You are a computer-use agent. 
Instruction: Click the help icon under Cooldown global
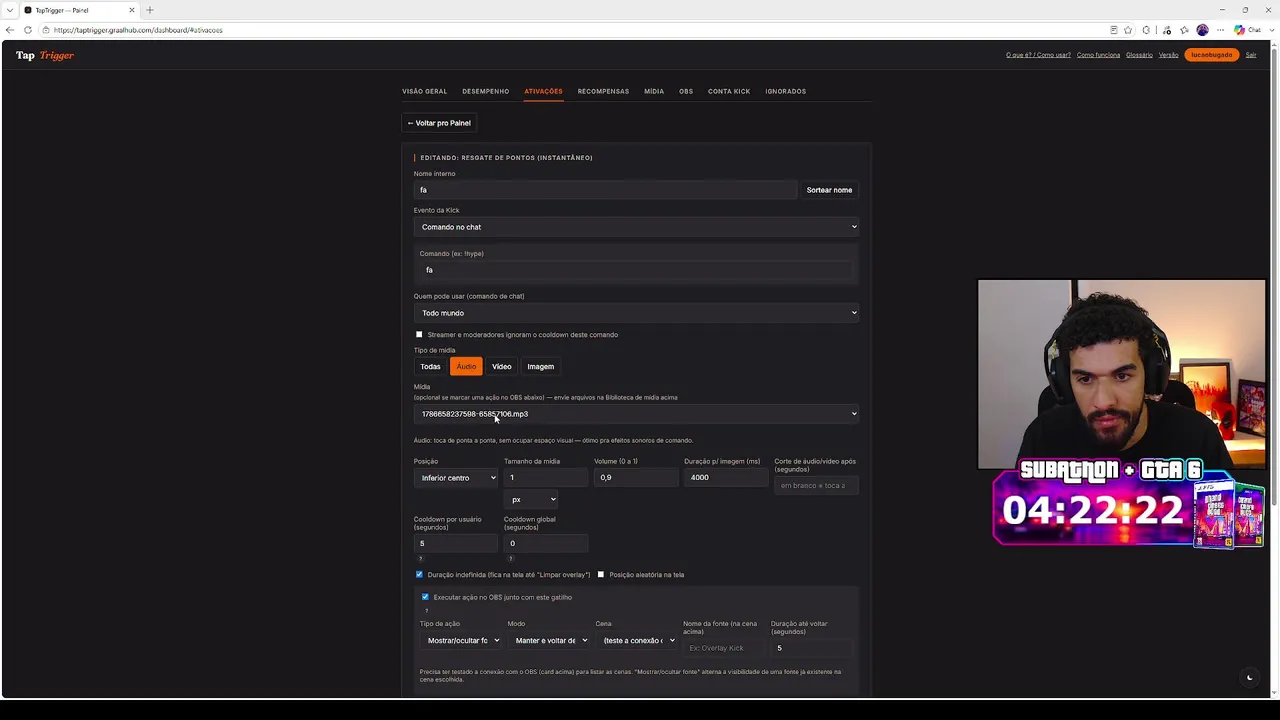[510, 558]
